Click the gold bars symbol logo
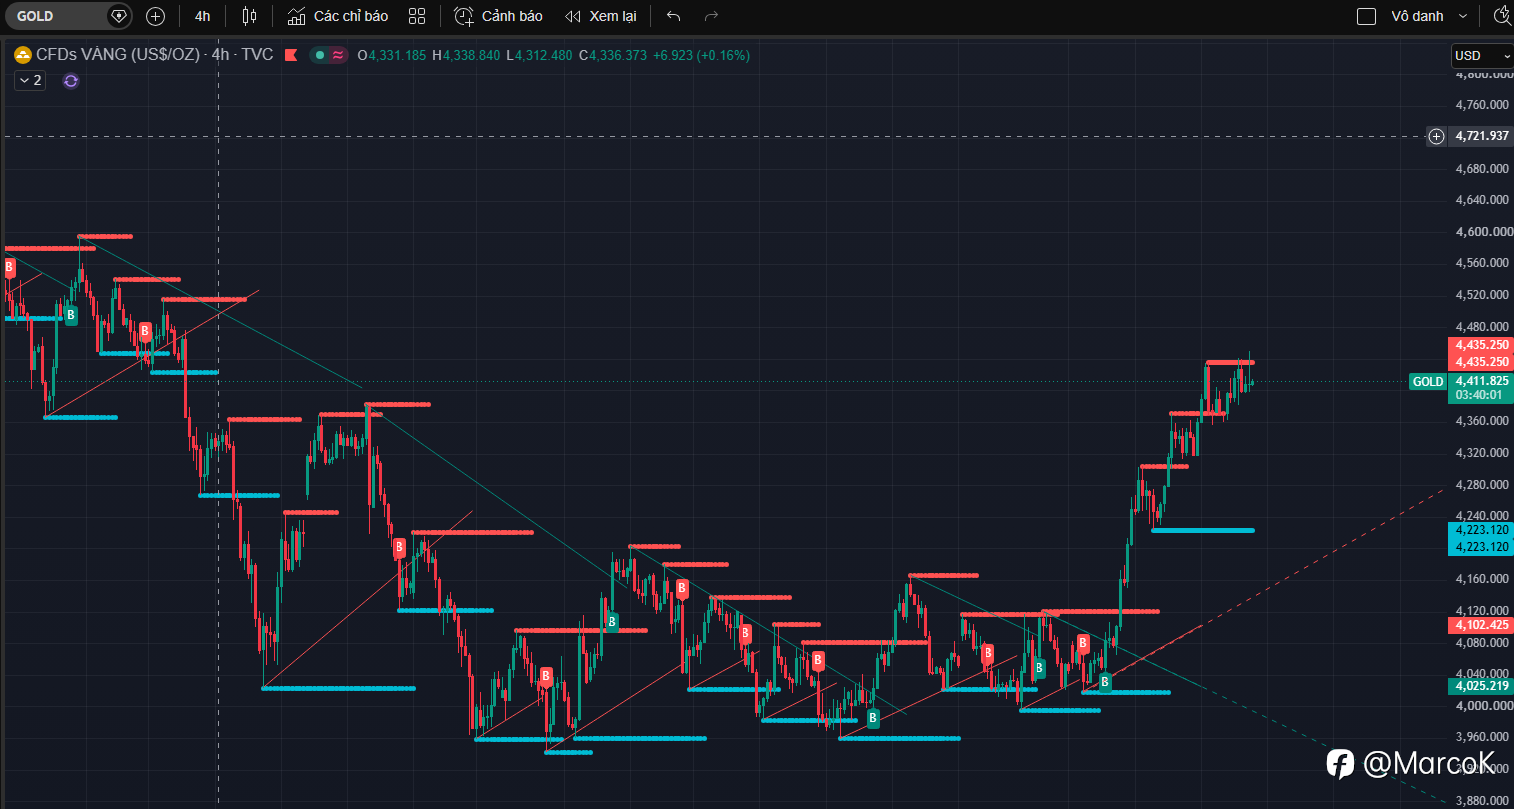This screenshot has width=1514, height=809. pyautogui.click(x=23, y=55)
